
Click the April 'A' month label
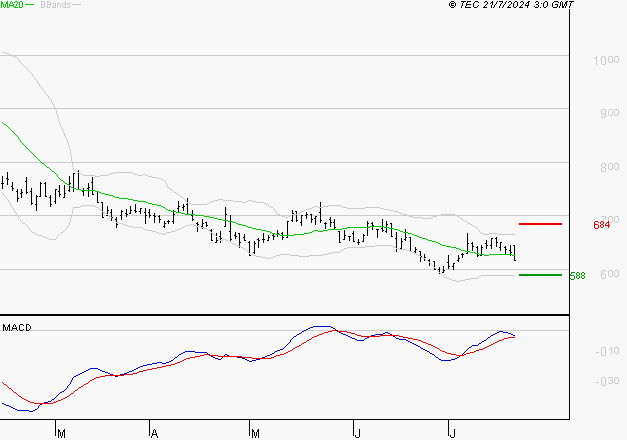154,433
